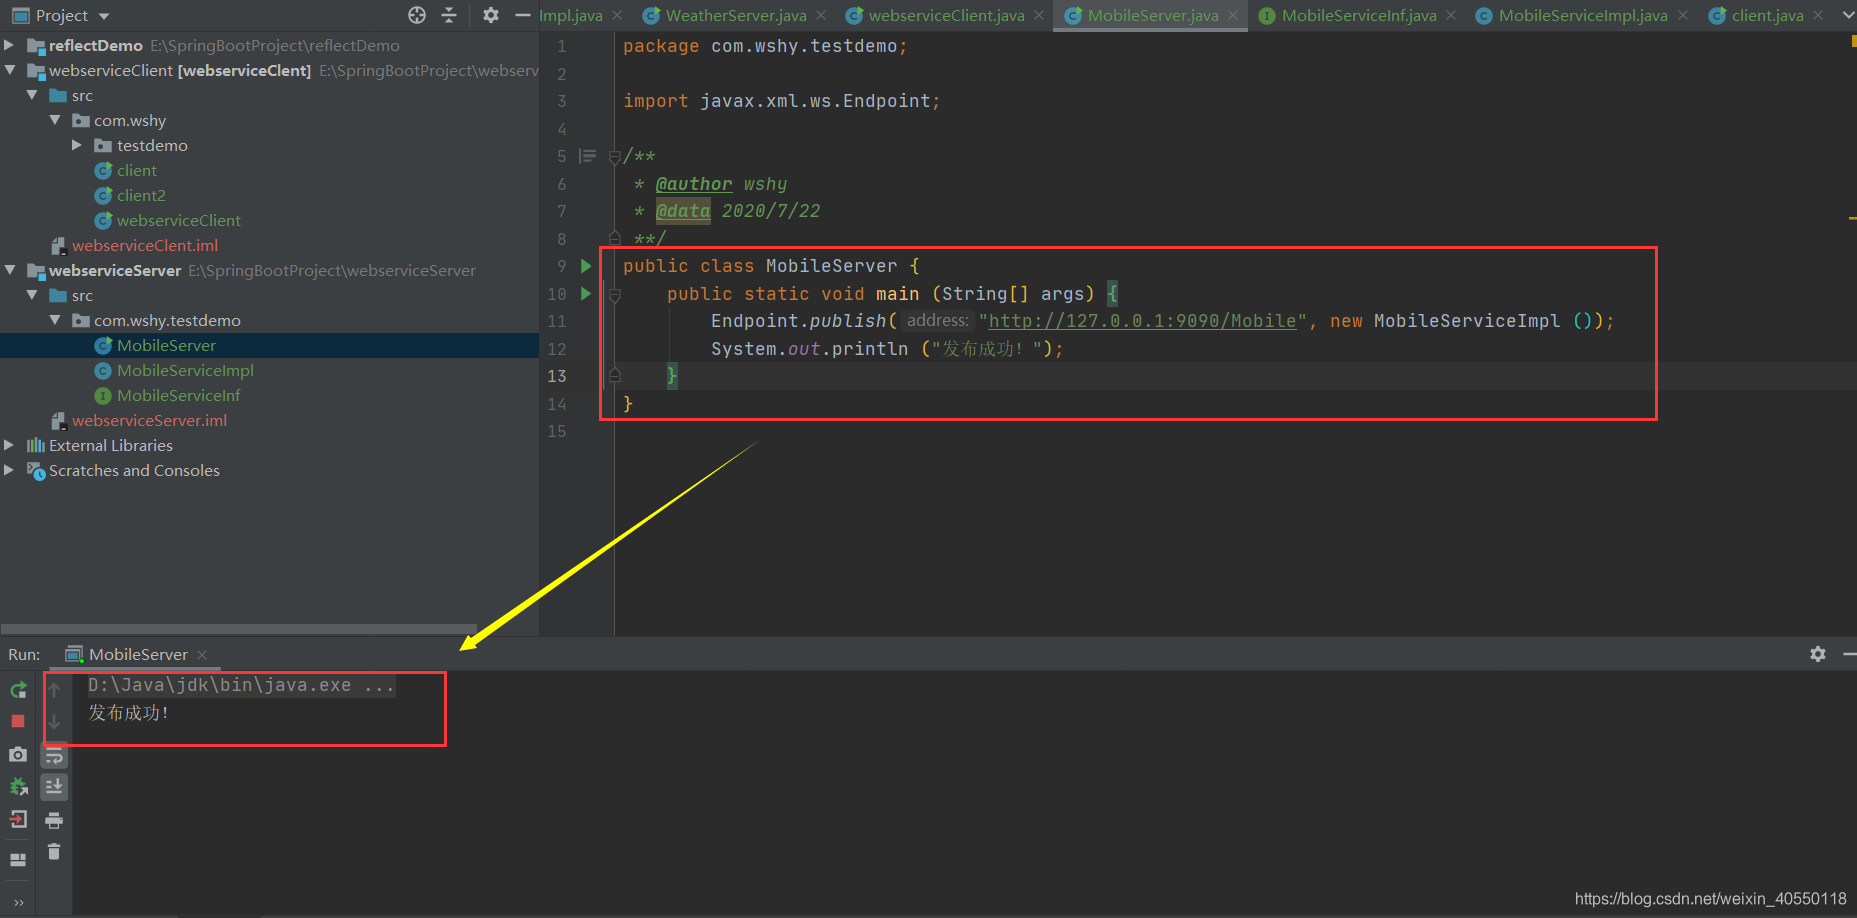The image size is (1857, 918).
Task: Expand the reflectDemo project node
Action: (x=9, y=45)
